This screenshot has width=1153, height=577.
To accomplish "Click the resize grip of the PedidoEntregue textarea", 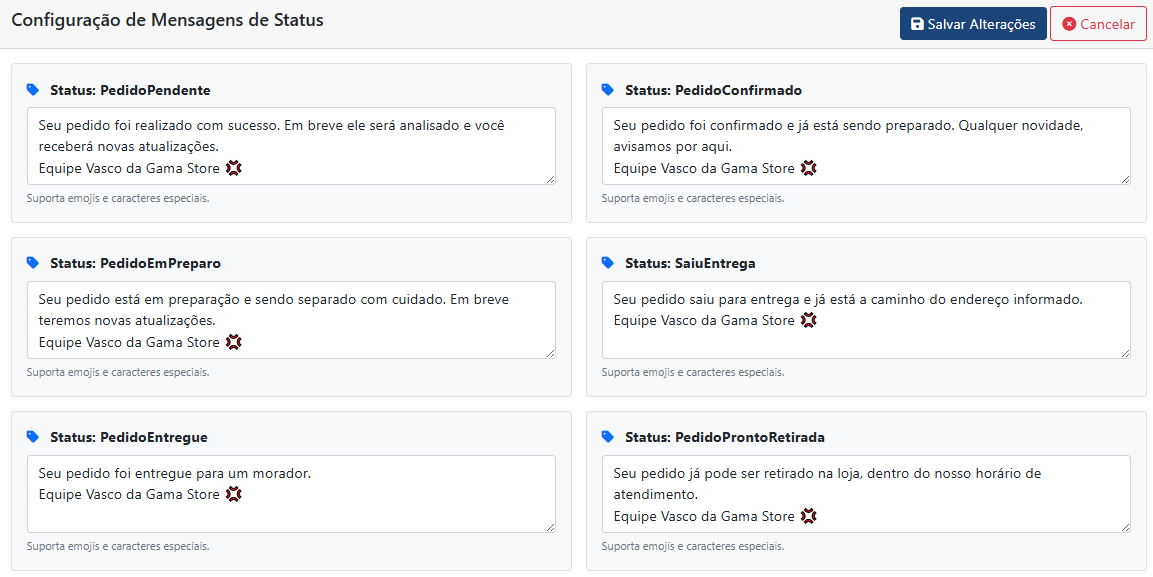I will pyautogui.click(x=552, y=528).
